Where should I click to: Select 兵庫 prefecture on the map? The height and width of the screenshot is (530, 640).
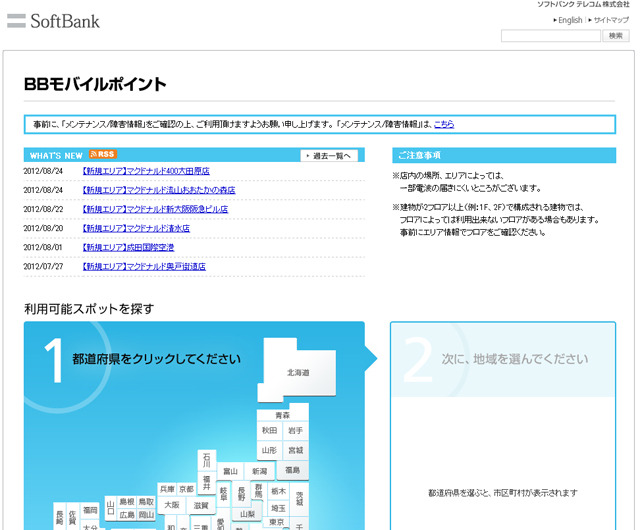[x=167, y=489]
